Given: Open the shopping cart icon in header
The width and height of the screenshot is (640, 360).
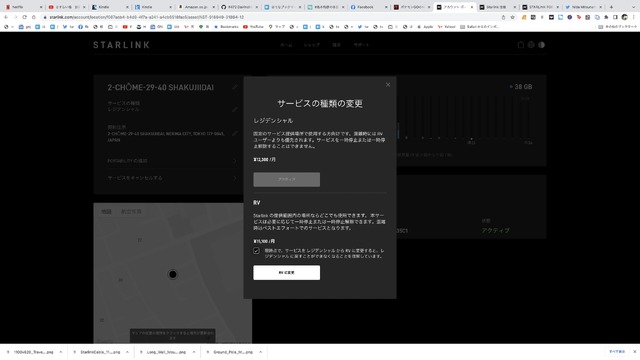Looking at the screenshot, I should coord(521,45).
